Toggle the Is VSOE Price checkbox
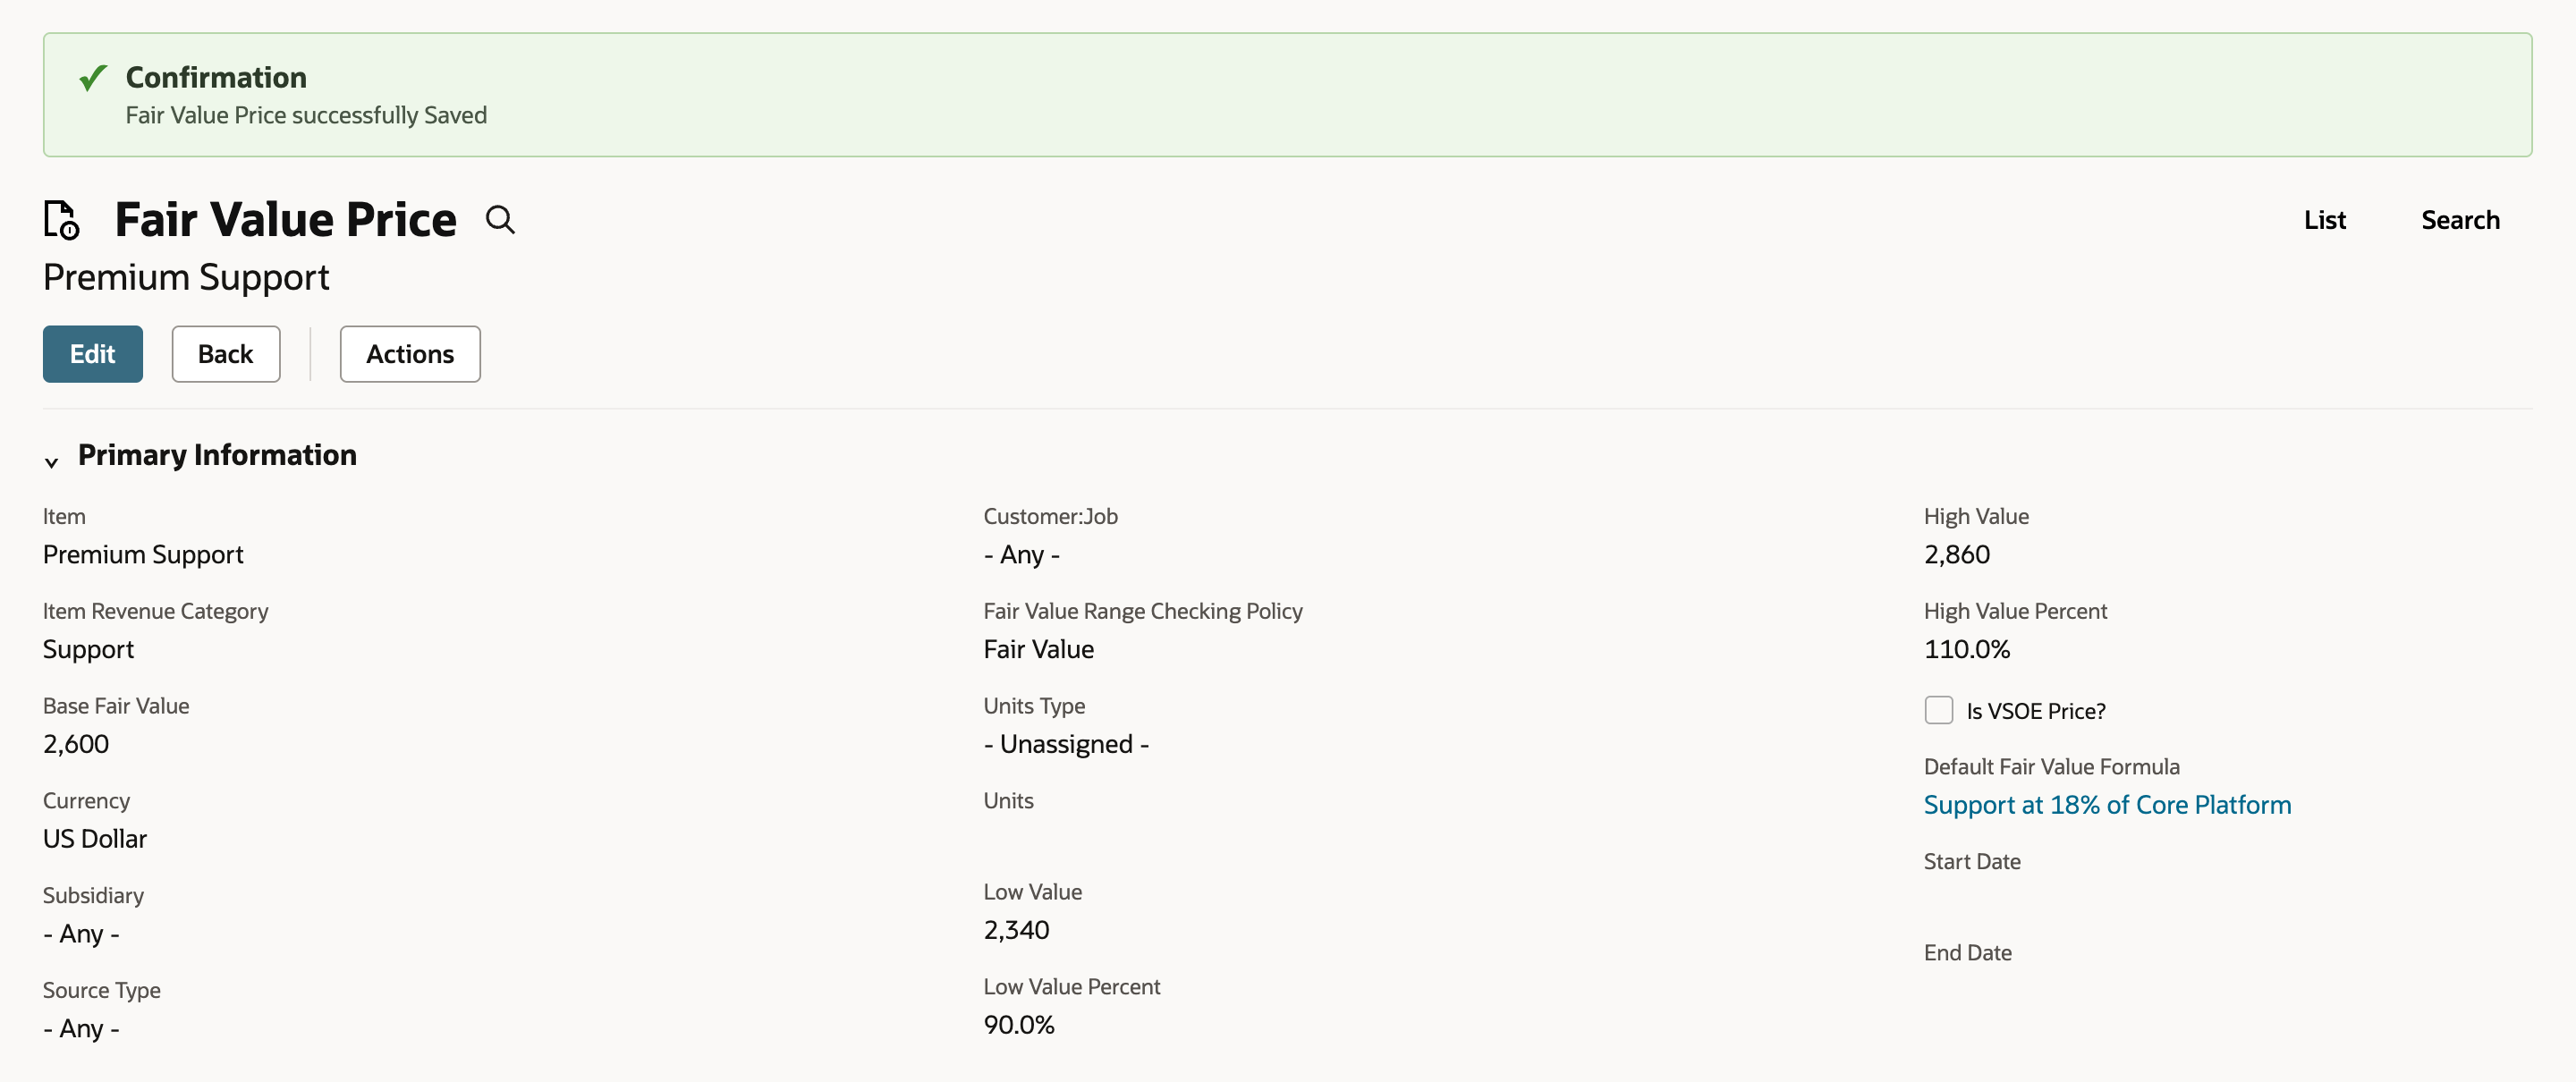2576x1082 pixels. tap(1938, 710)
